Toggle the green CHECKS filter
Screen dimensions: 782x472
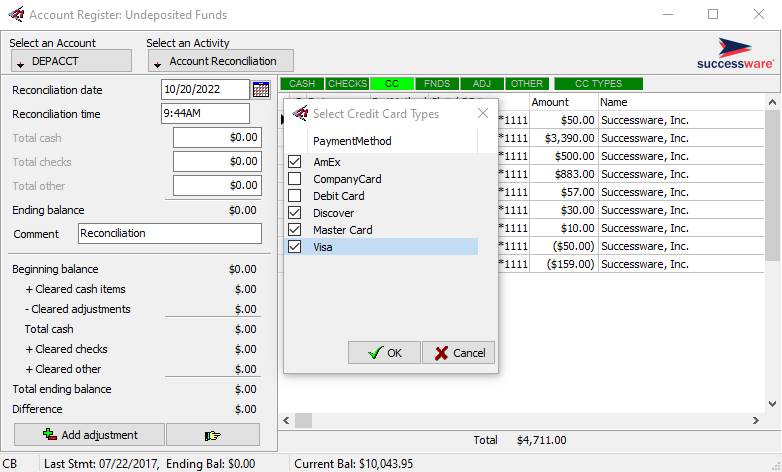coord(348,84)
